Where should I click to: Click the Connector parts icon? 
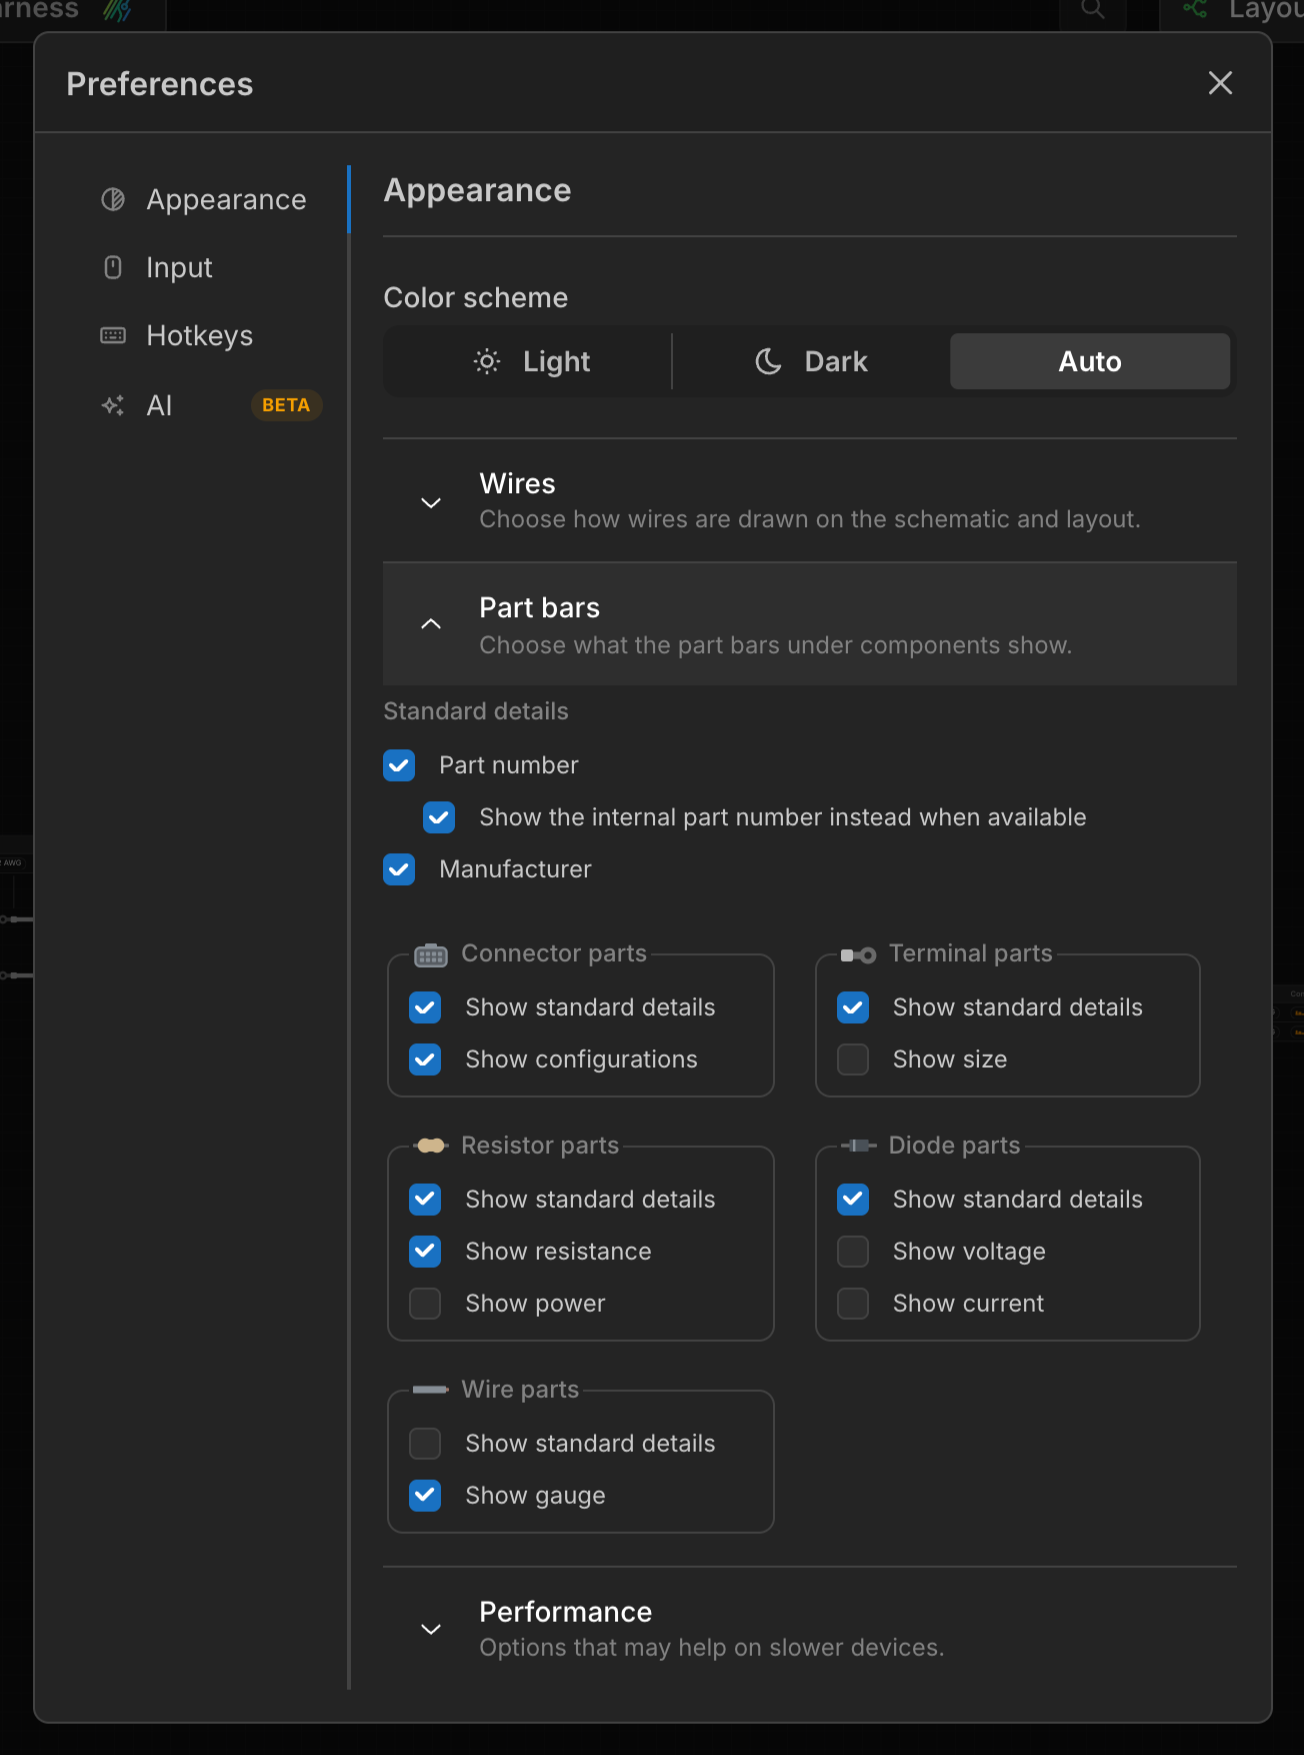(x=431, y=955)
